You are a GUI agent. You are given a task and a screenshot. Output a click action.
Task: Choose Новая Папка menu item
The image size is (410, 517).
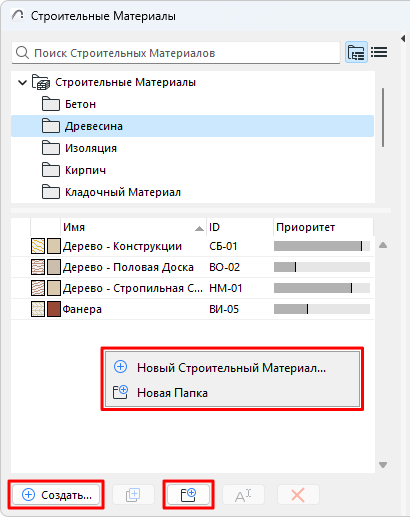point(232,393)
